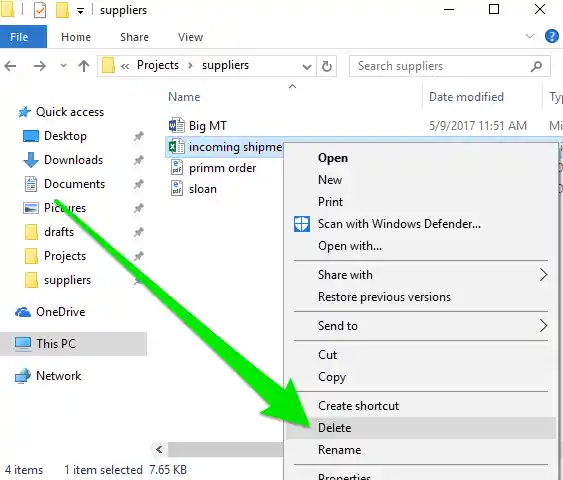This screenshot has width=563, height=480.
Task: Open the recent locations dropdown
Action: click(x=64, y=66)
